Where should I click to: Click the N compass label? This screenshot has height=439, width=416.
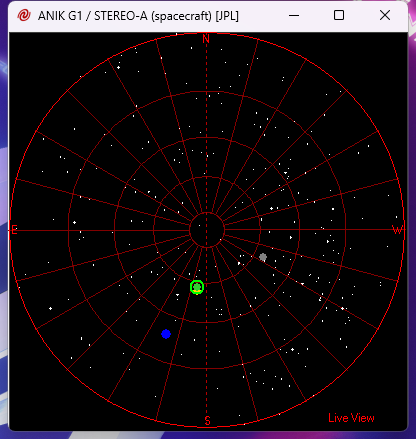[x=206, y=39]
